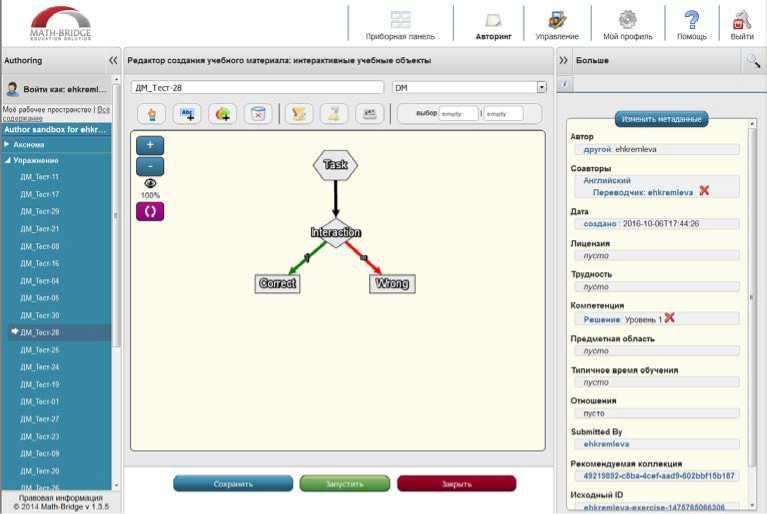Open the Авторинг section
This screenshot has width=767, height=514.
tap(493, 24)
